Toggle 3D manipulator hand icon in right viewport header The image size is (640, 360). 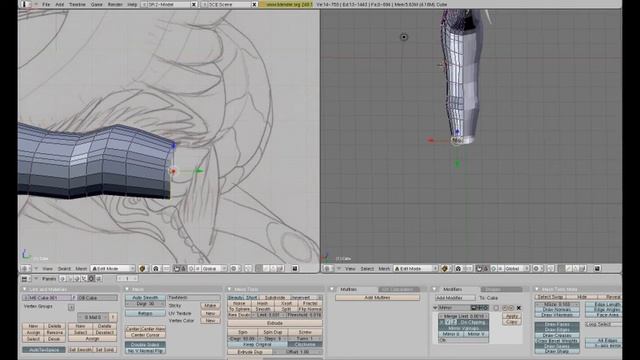[479, 269]
